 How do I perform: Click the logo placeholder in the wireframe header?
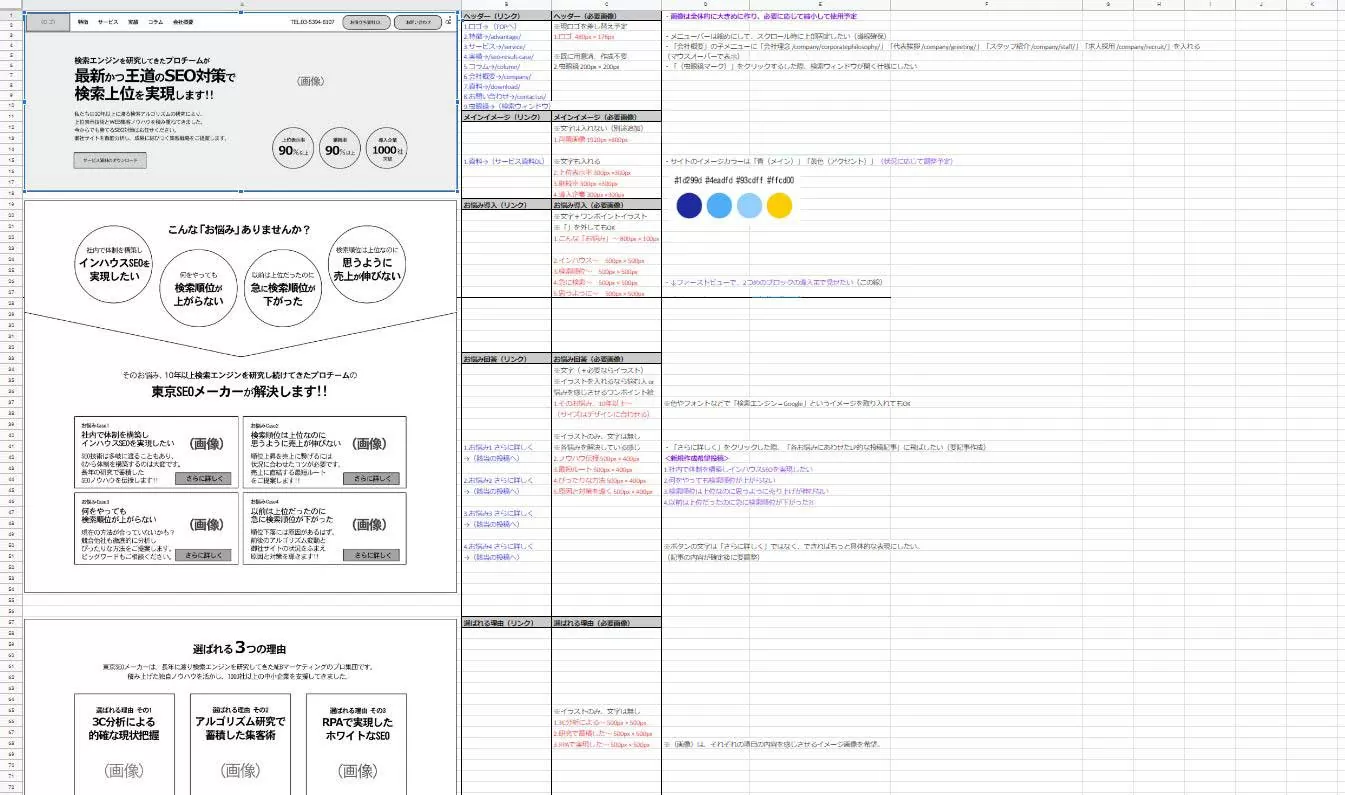click(x=47, y=21)
